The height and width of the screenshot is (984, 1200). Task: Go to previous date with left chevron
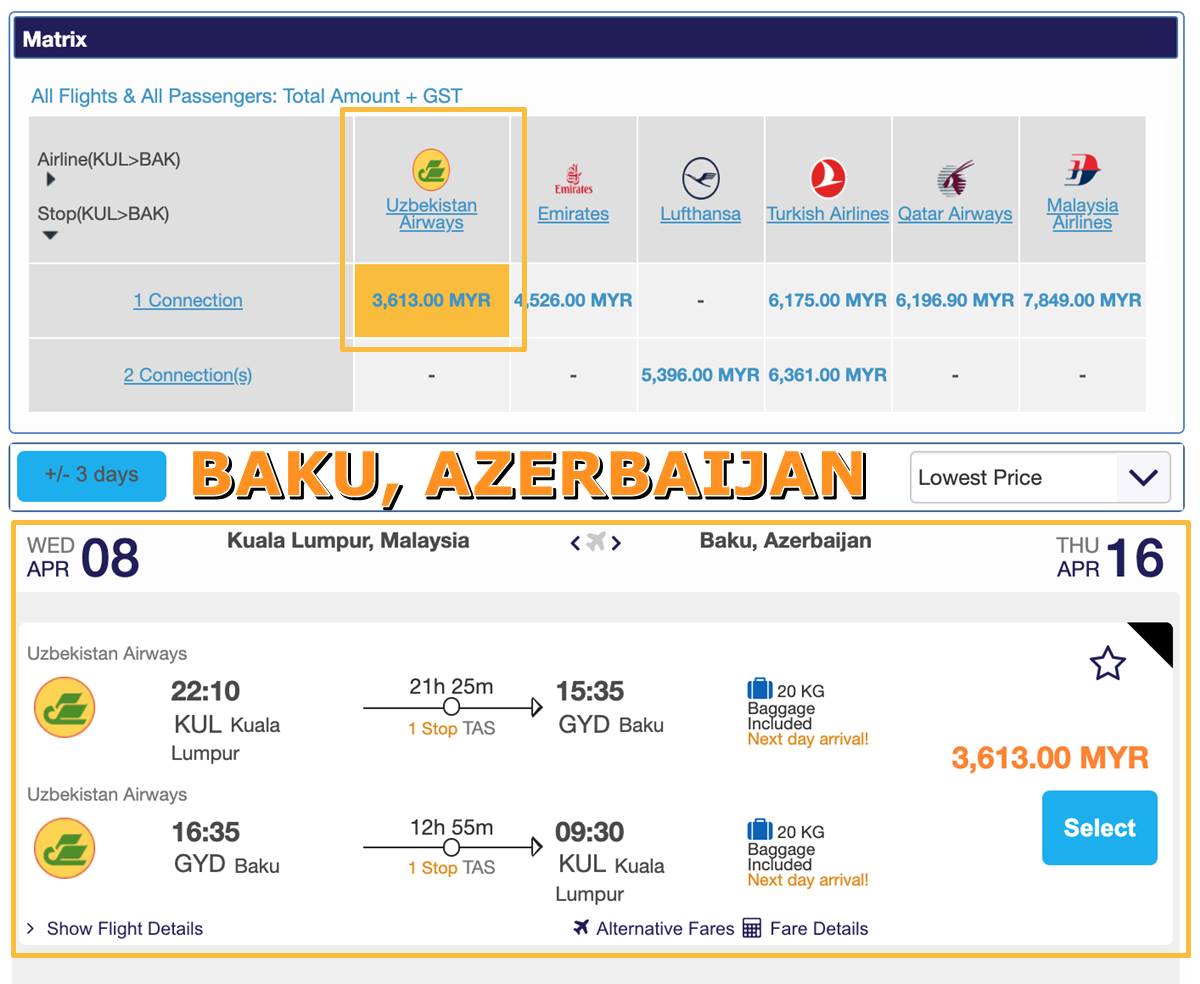575,543
